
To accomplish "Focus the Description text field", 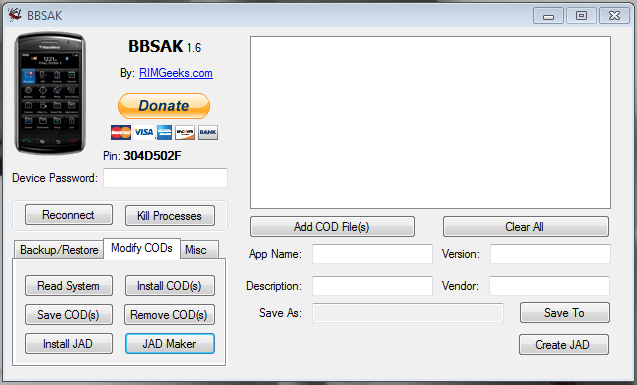I will click(372, 286).
